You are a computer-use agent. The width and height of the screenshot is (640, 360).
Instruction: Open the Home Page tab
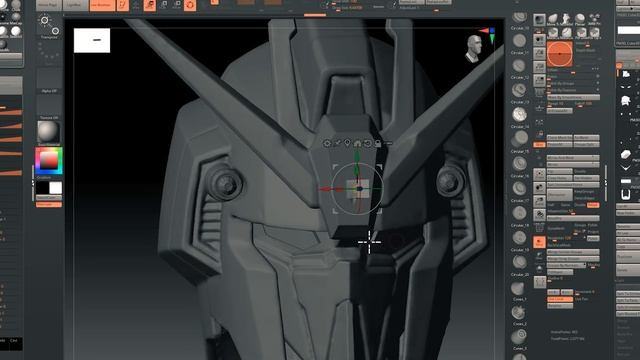(x=49, y=5)
